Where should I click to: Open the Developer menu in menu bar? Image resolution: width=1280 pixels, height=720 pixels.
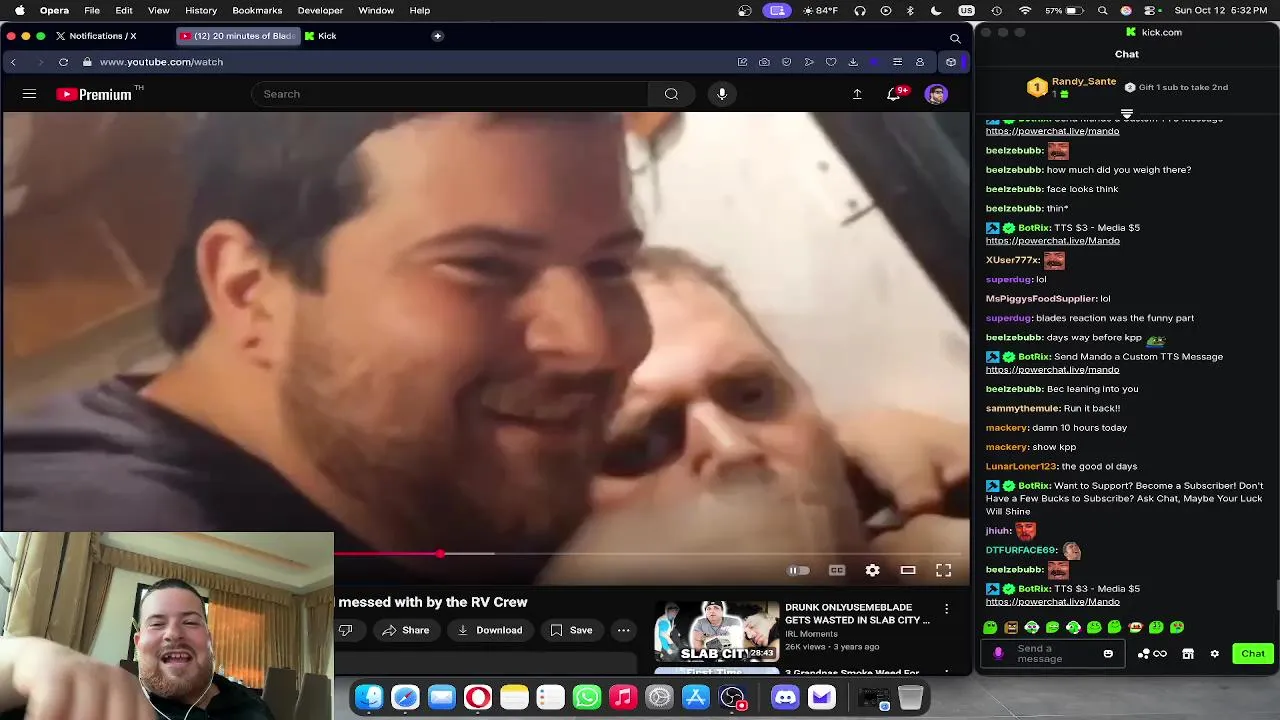(320, 10)
